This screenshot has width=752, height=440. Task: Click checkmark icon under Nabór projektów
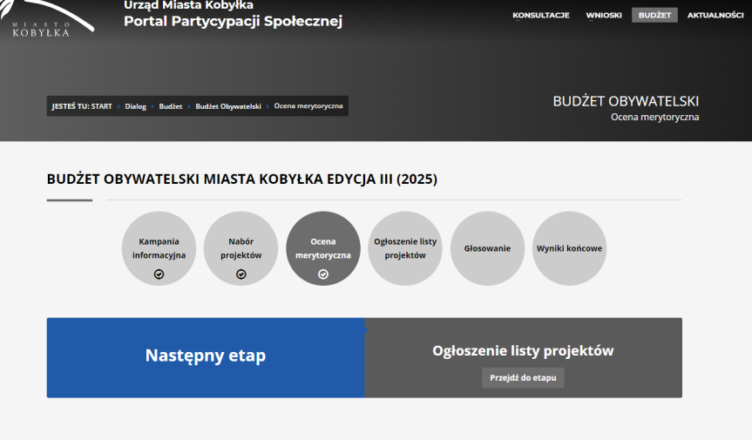241,274
